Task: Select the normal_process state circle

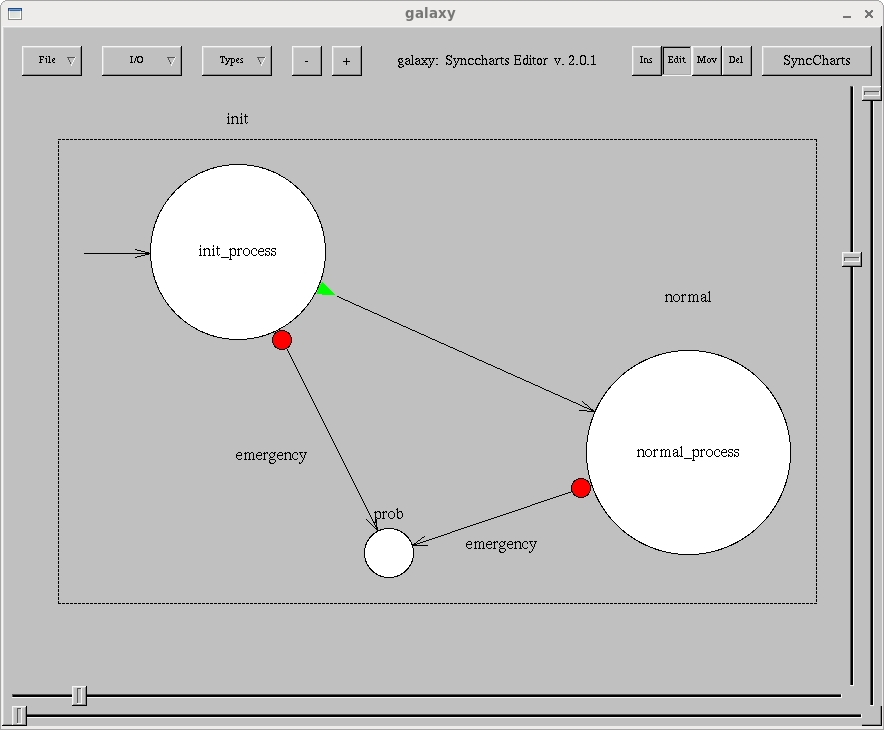Action: (x=688, y=452)
